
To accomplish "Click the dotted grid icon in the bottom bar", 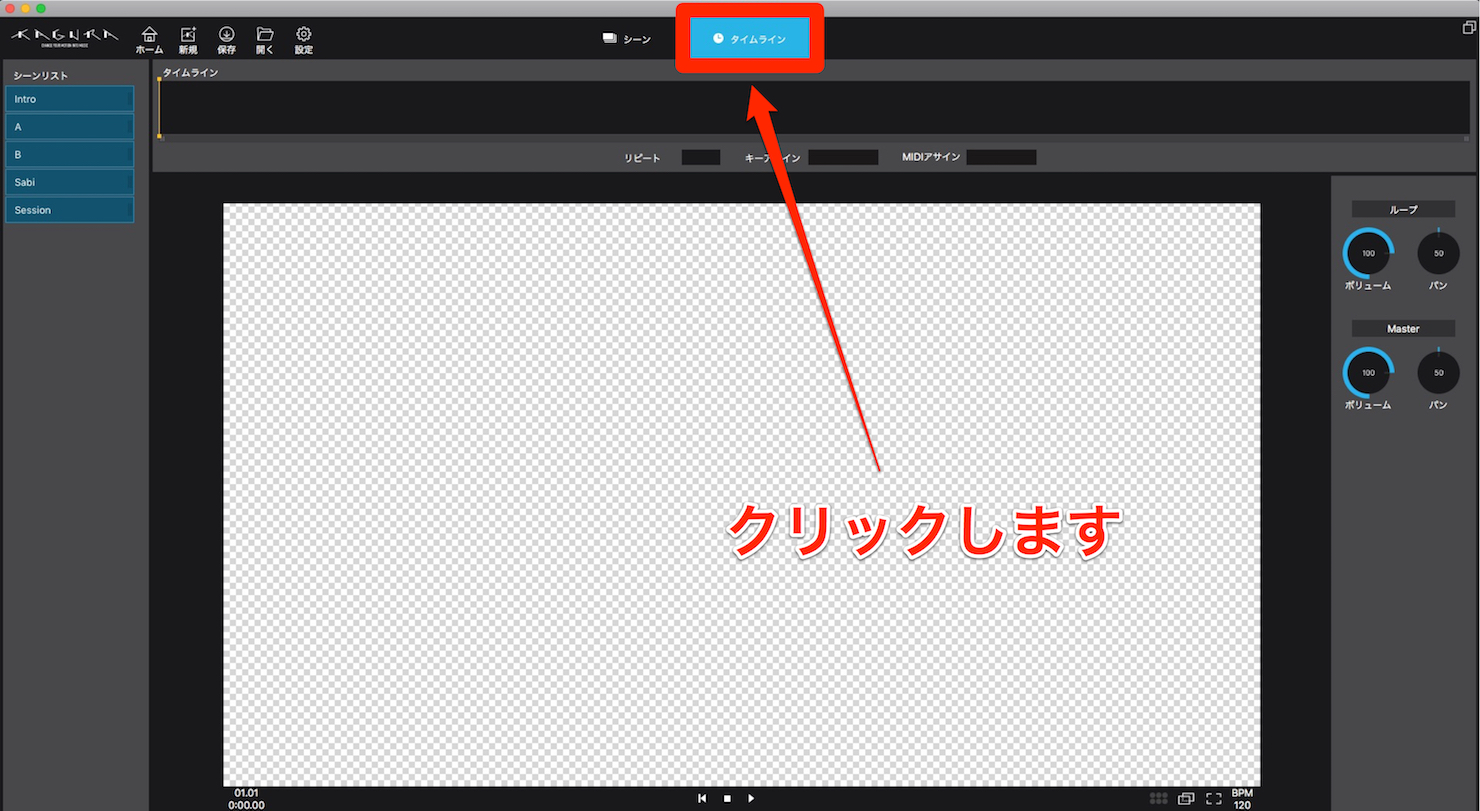I will 1159,798.
